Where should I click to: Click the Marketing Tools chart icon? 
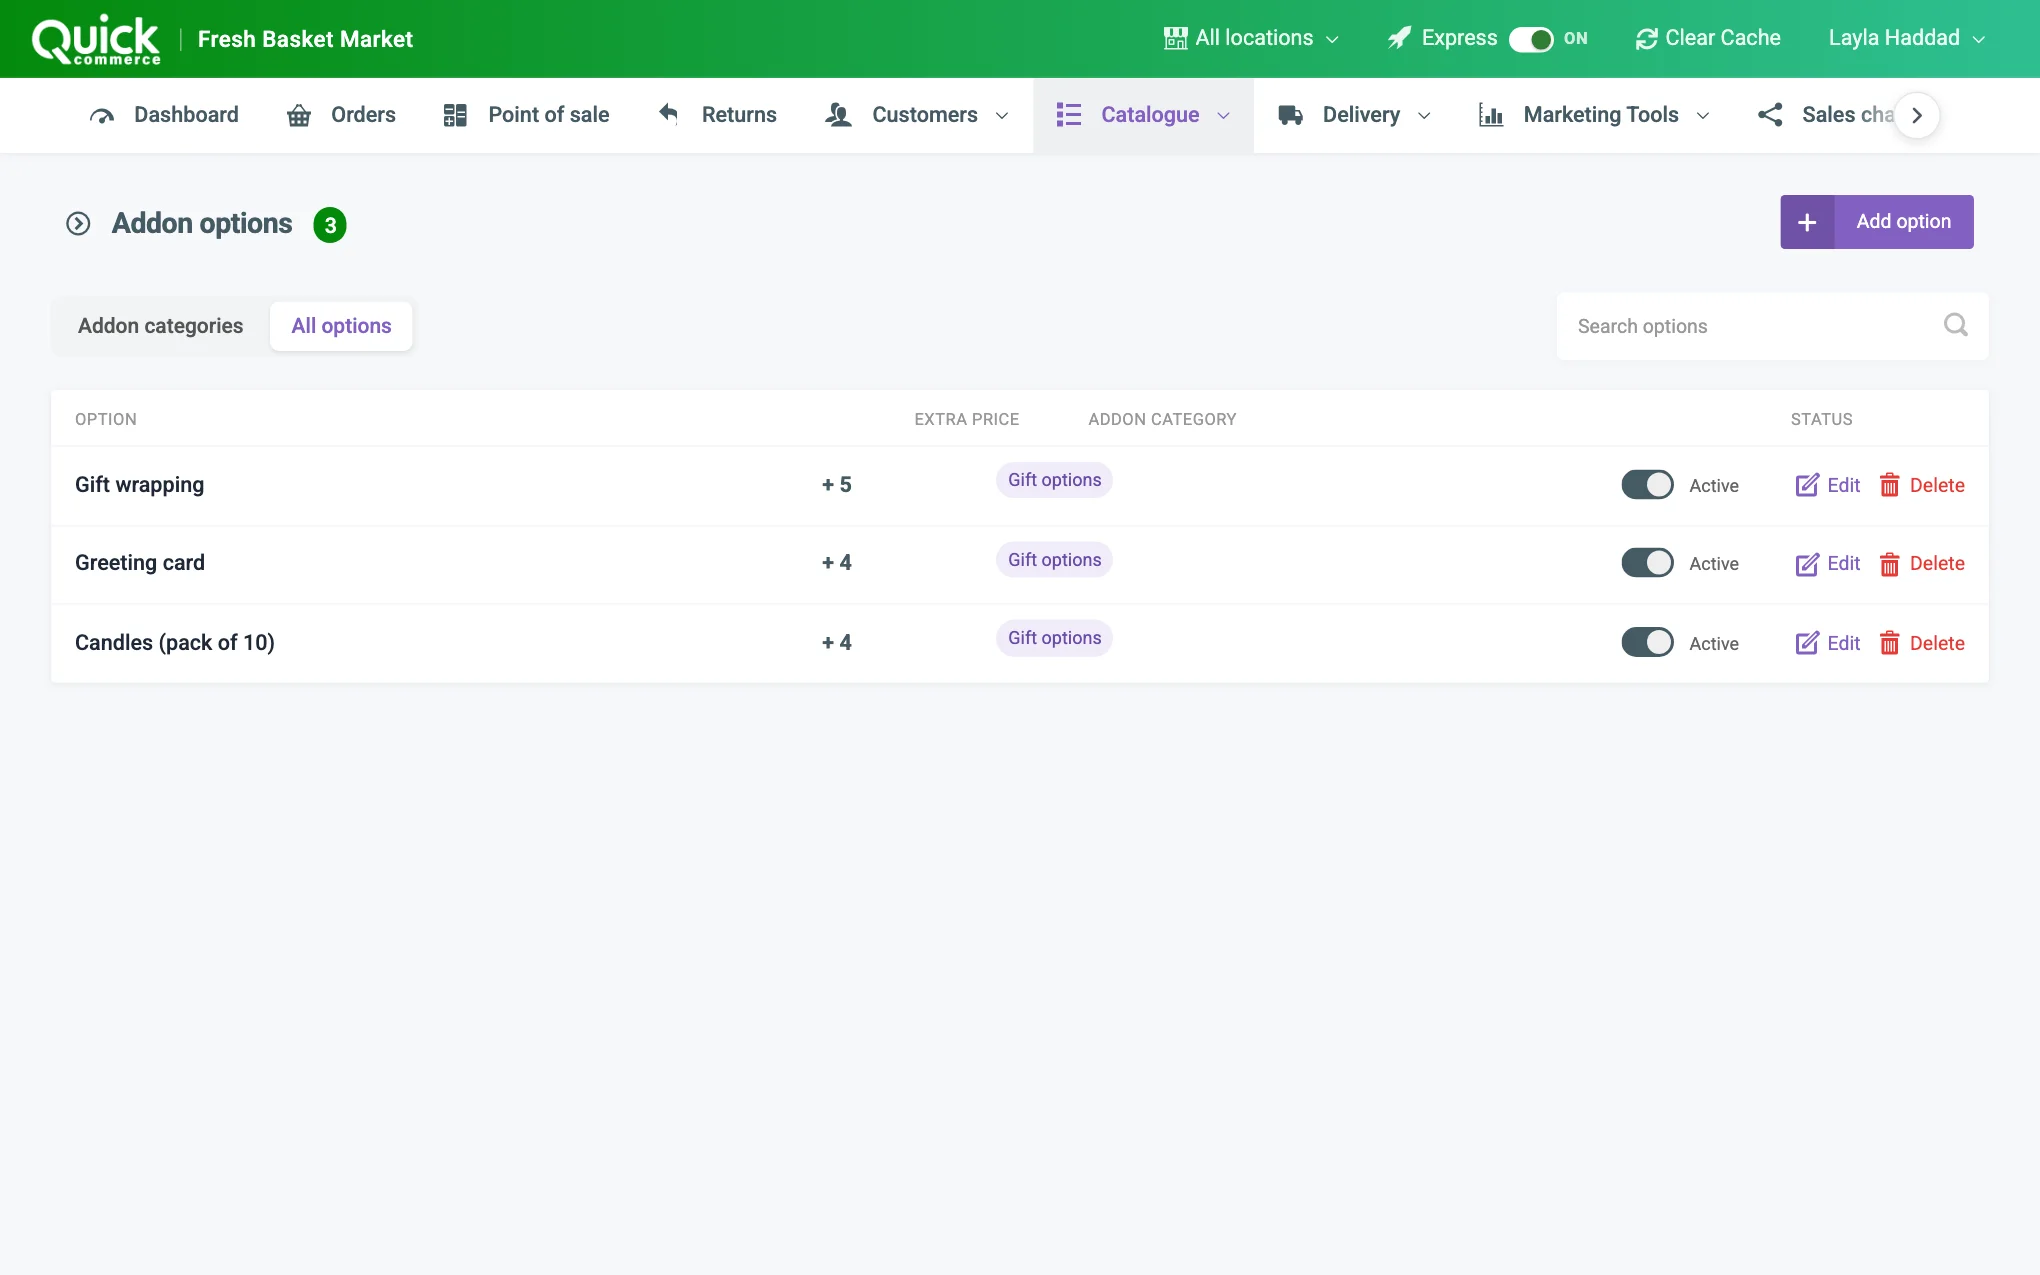coord(1490,115)
